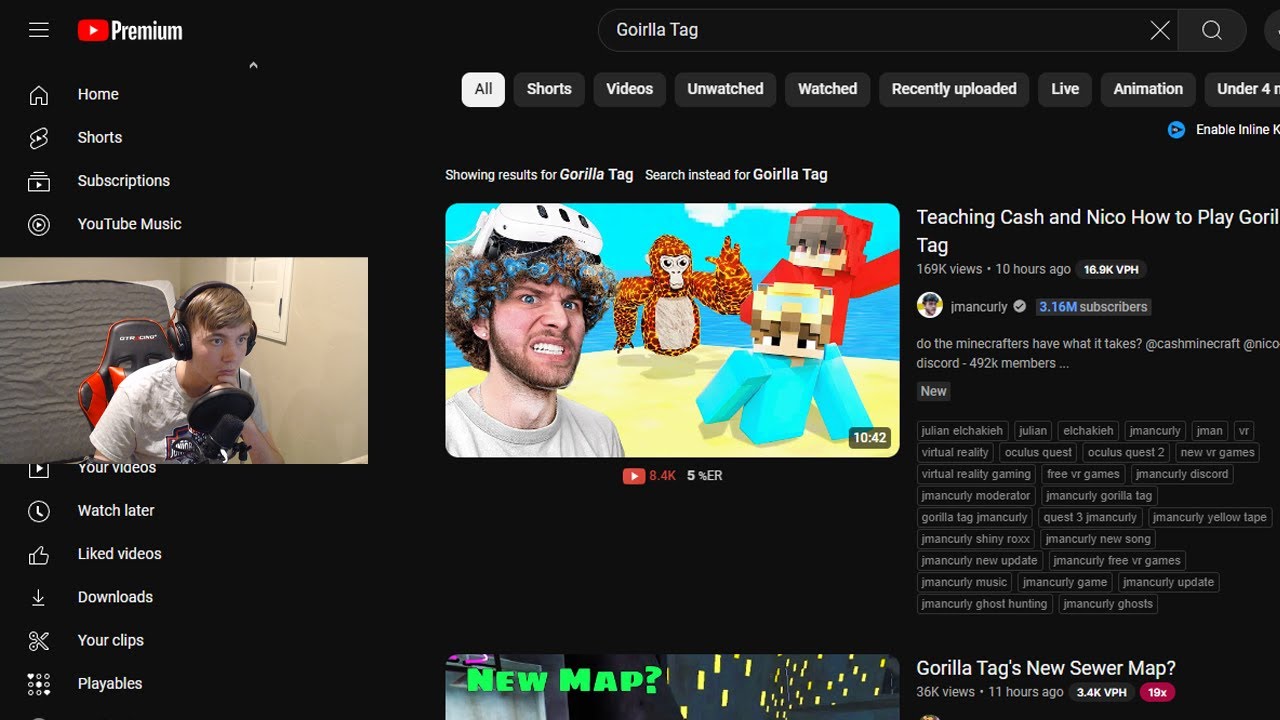The height and width of the screenshot is (720, 1280).
Task: Click the magnifier search button
Action: point(1212,31)
